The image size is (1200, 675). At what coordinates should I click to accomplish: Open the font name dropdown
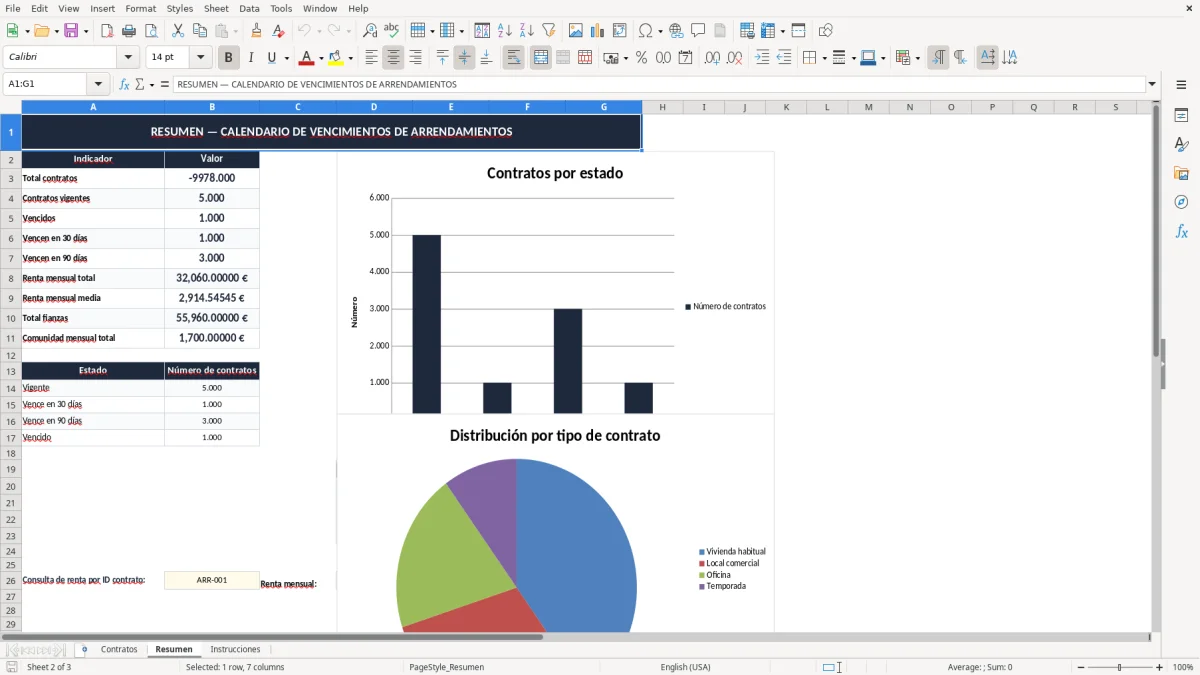[x=128, y=58]
